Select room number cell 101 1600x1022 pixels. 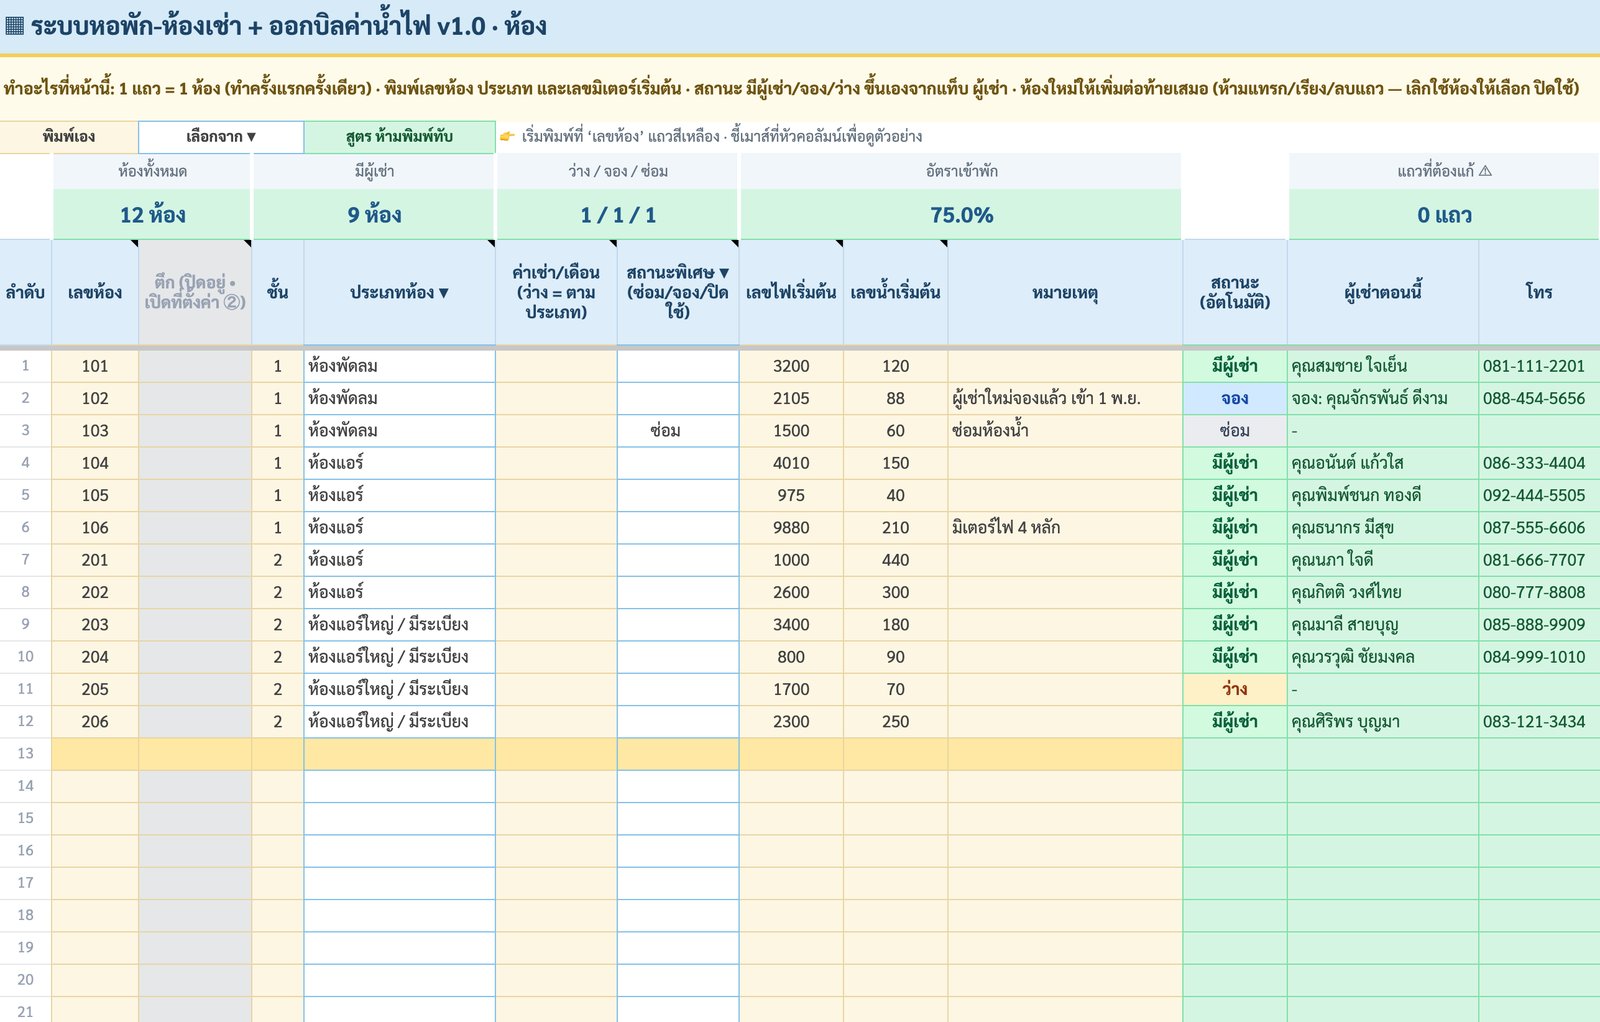click(x=95, y=366)
